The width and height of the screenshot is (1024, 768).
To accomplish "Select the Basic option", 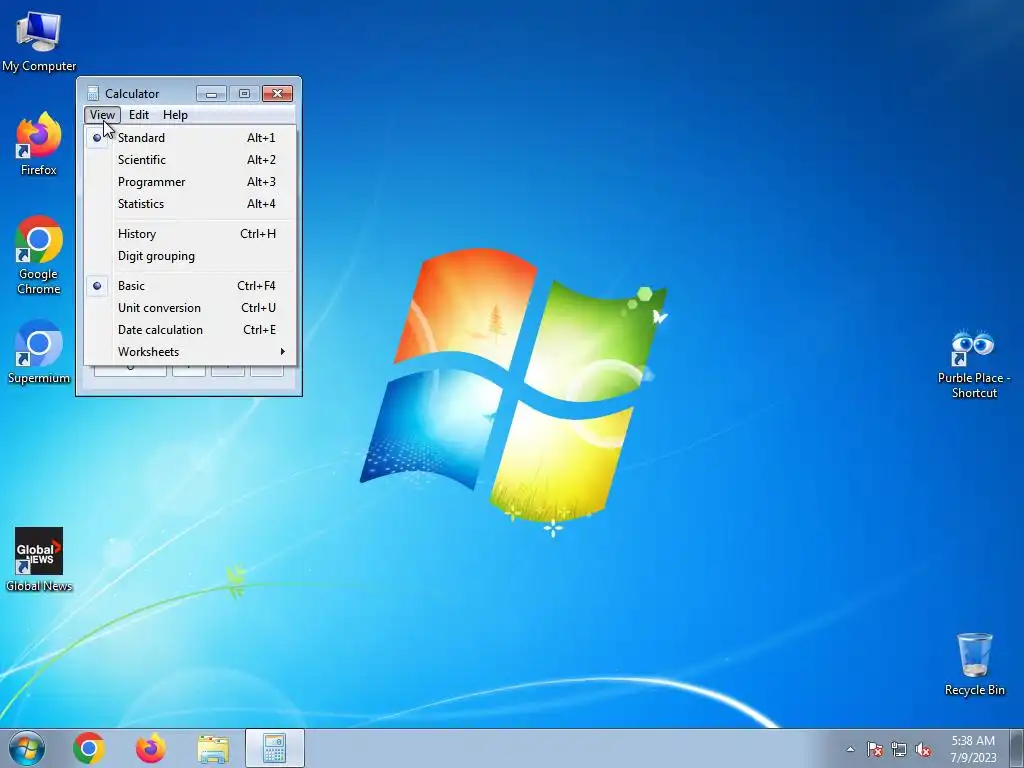I will click(x=189, y=286).
